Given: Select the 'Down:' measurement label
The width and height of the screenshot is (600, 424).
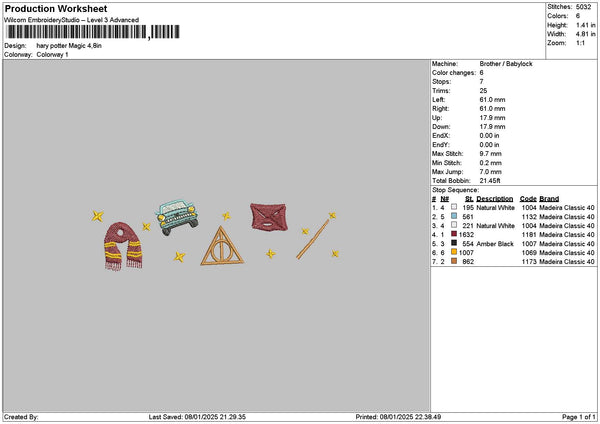Looking at the screenshot, I should coord(441,127).
